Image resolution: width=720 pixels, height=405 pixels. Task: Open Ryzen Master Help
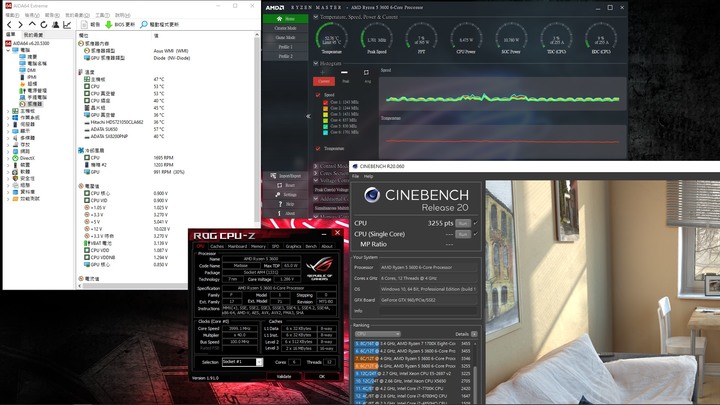286,204
